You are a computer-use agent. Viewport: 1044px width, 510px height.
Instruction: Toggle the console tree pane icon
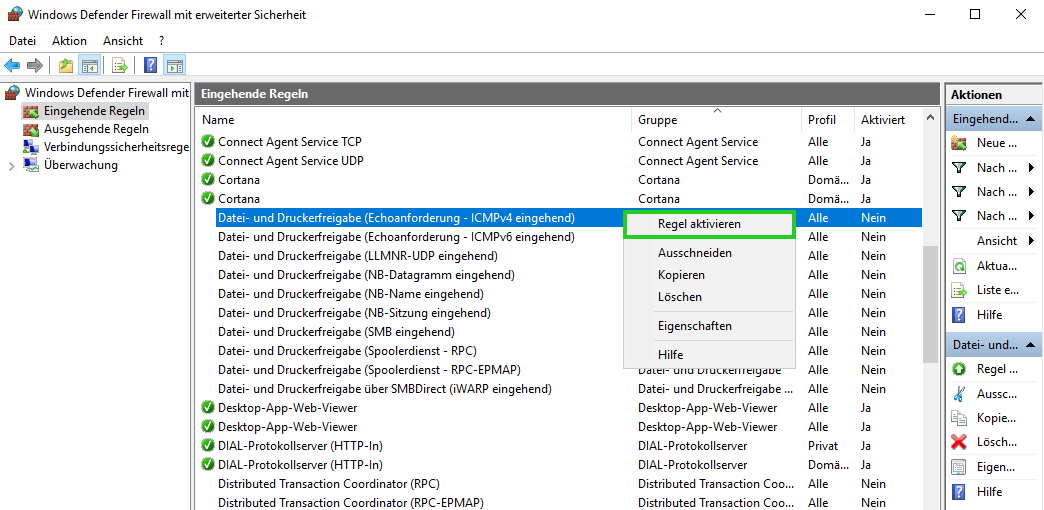89,65
